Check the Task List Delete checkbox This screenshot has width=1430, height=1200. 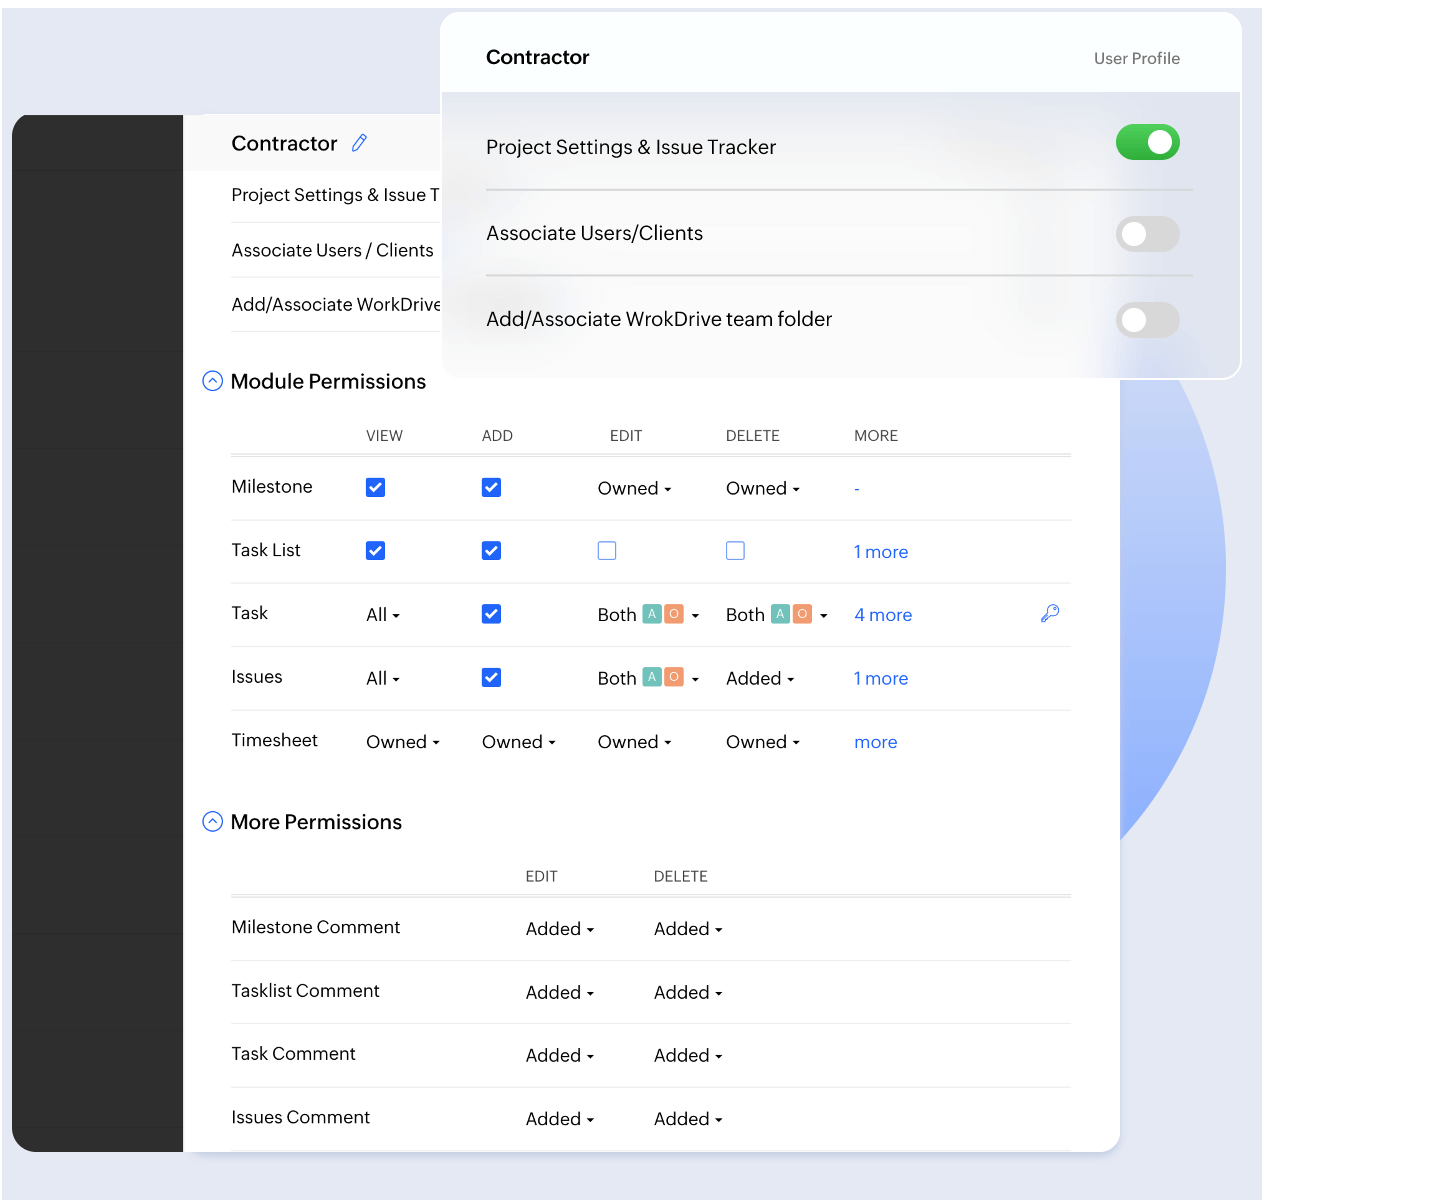click(x=735, y=551)
